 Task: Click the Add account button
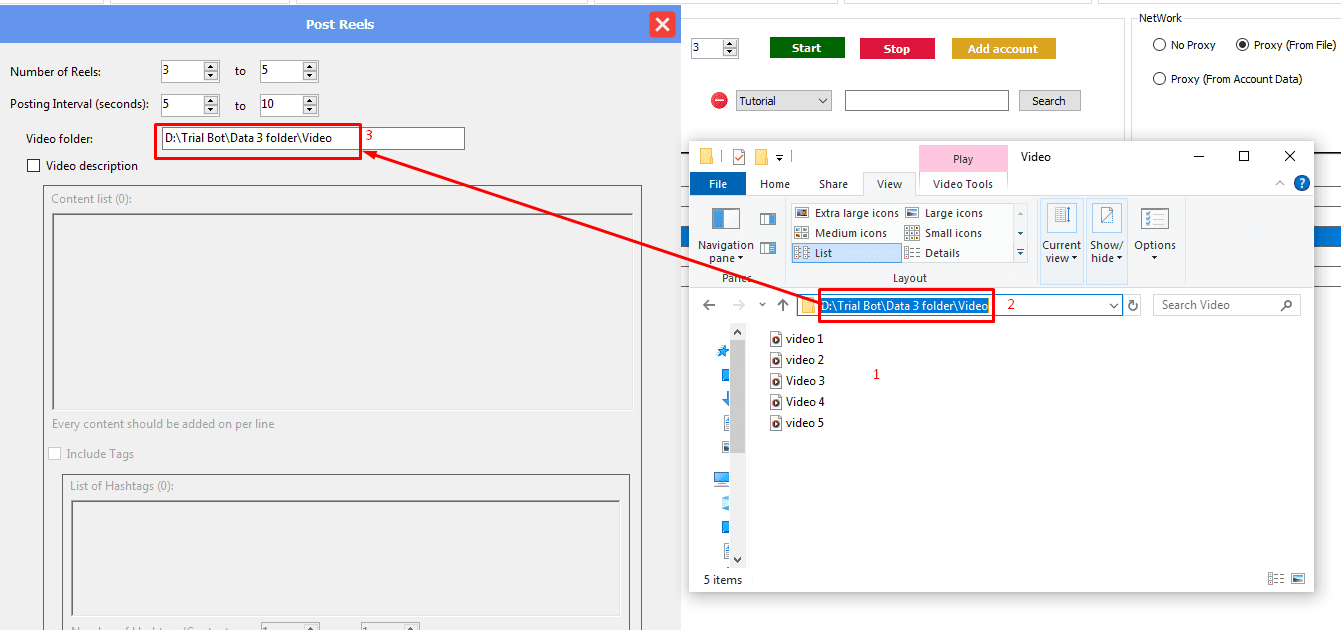[1003, 48]
